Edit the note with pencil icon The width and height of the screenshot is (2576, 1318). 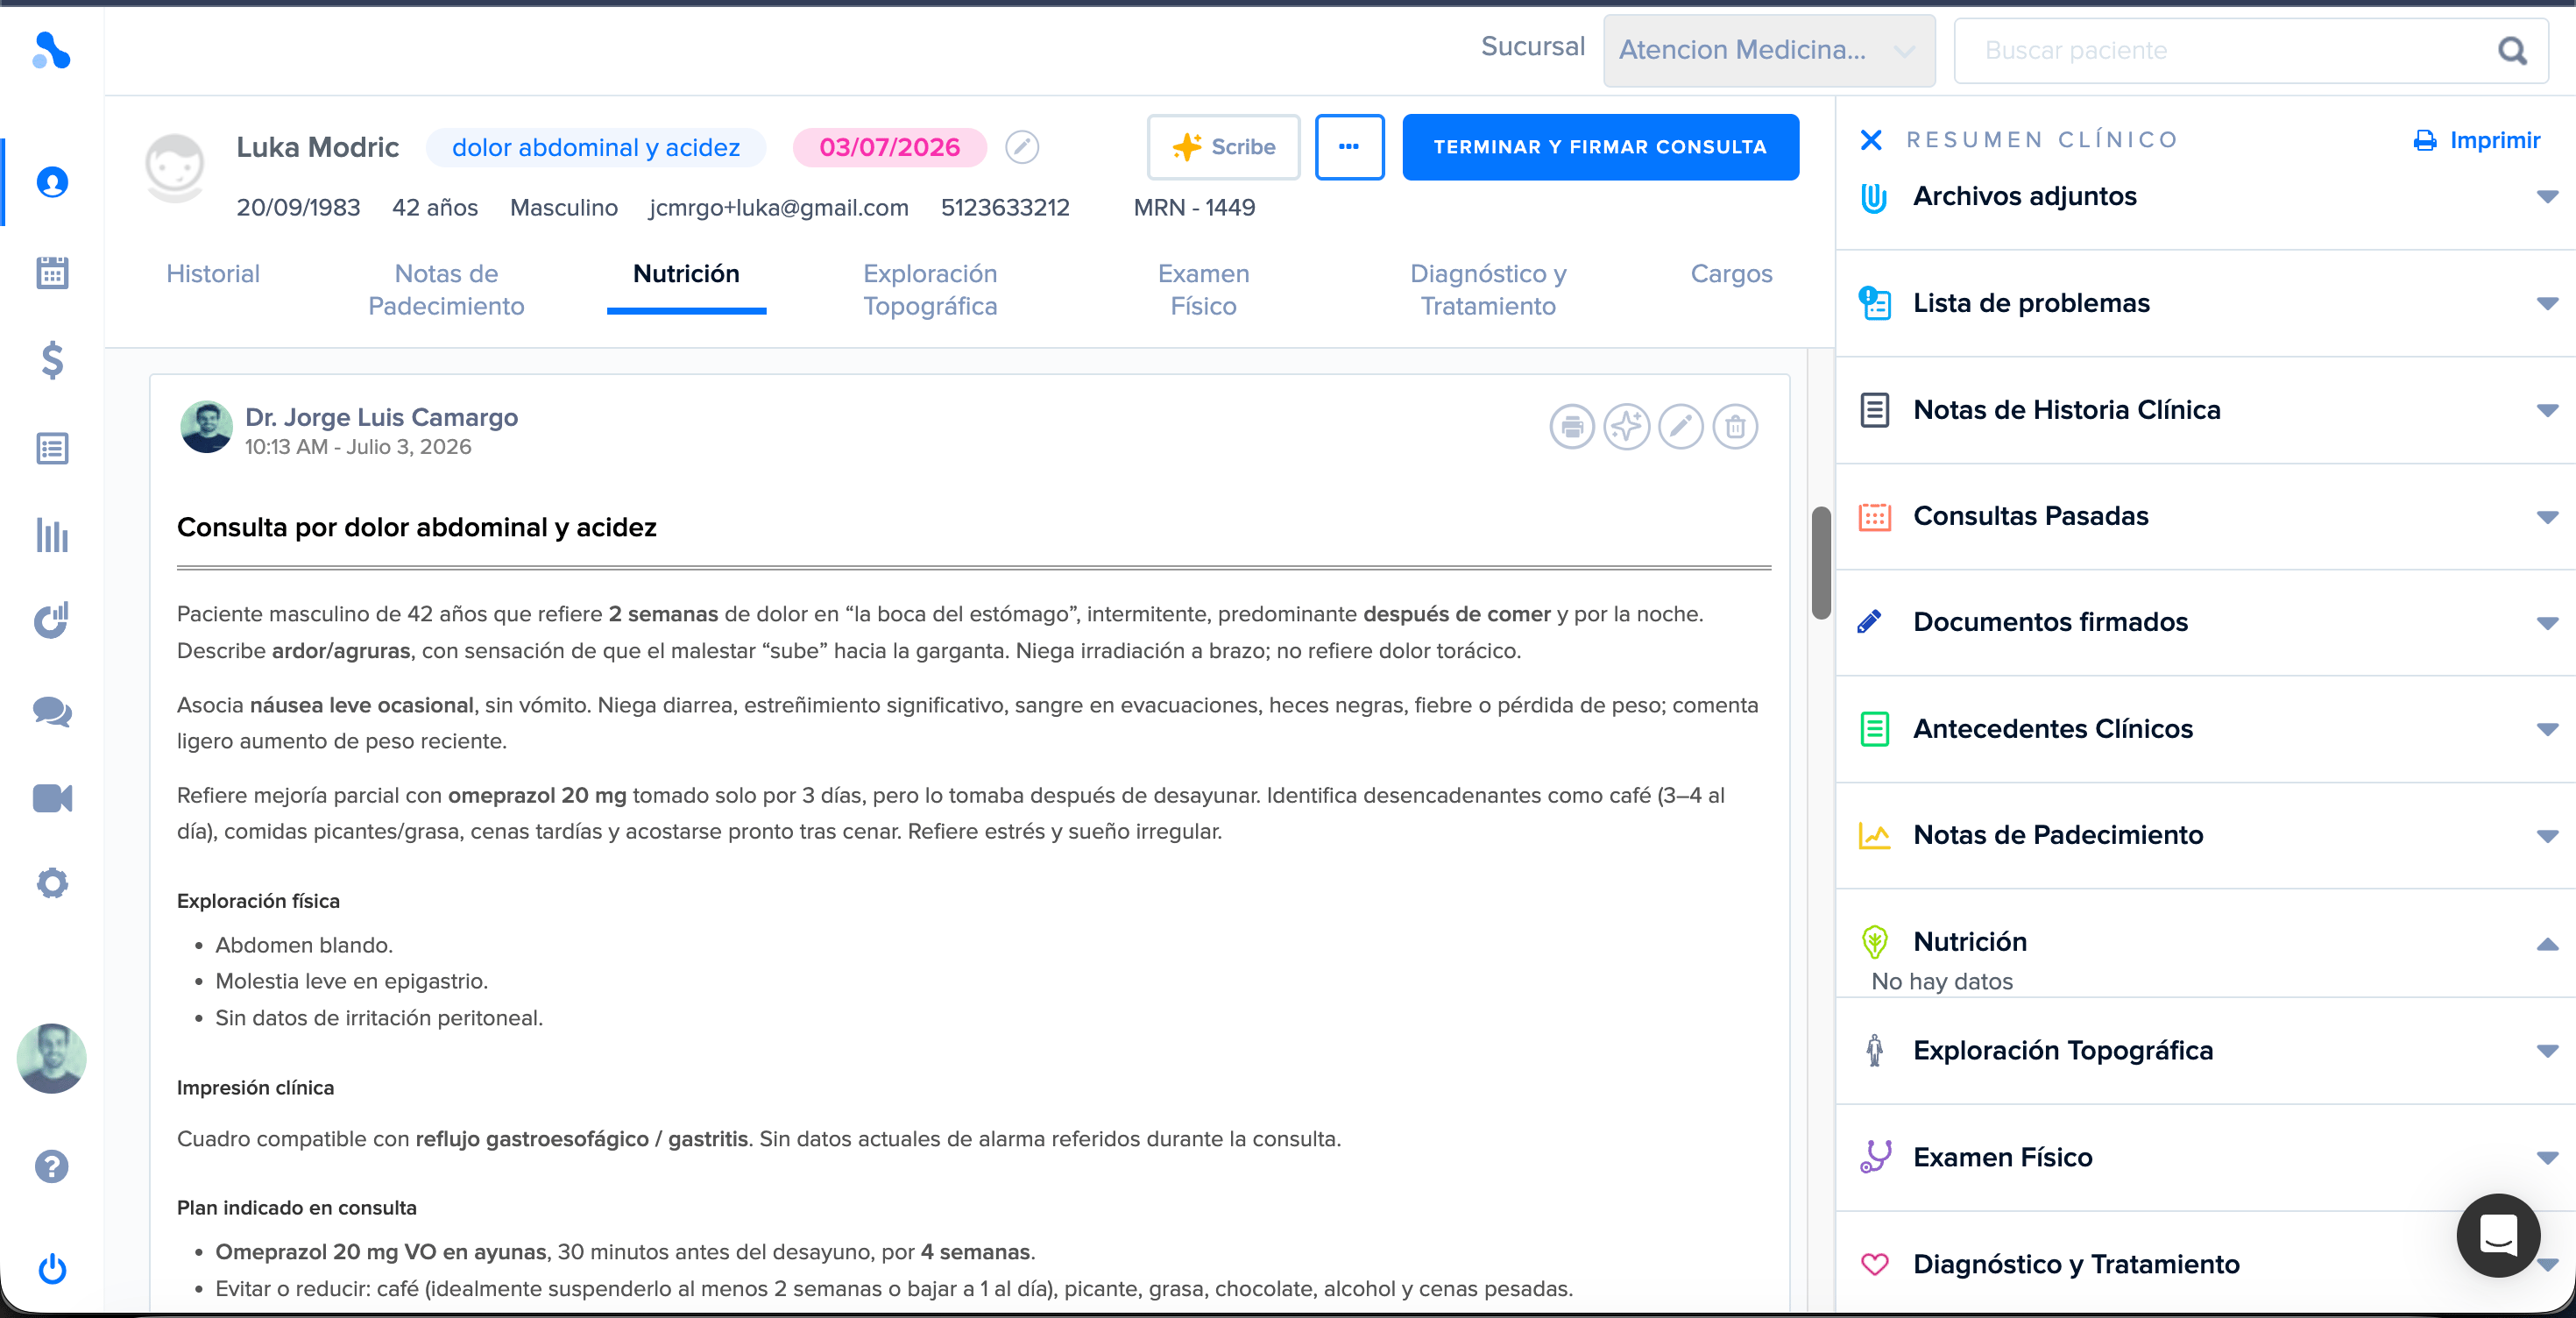click(x=1681, y=427)
